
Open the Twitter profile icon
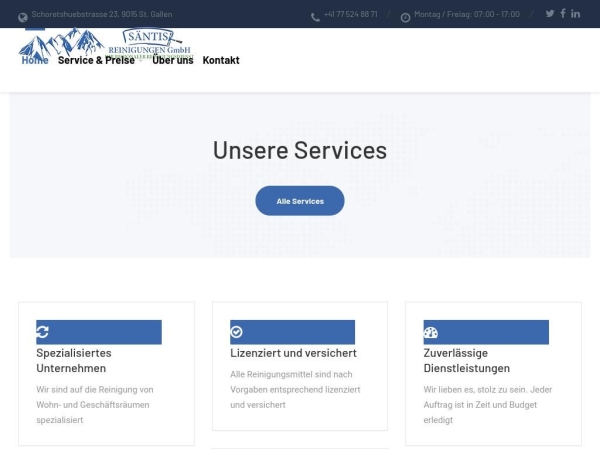[549, 14]
